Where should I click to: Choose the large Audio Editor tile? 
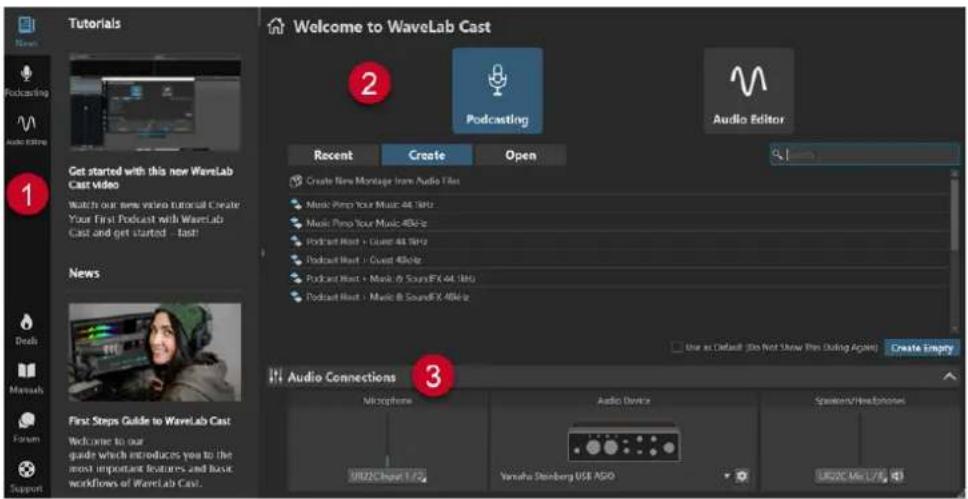[749, 91]
